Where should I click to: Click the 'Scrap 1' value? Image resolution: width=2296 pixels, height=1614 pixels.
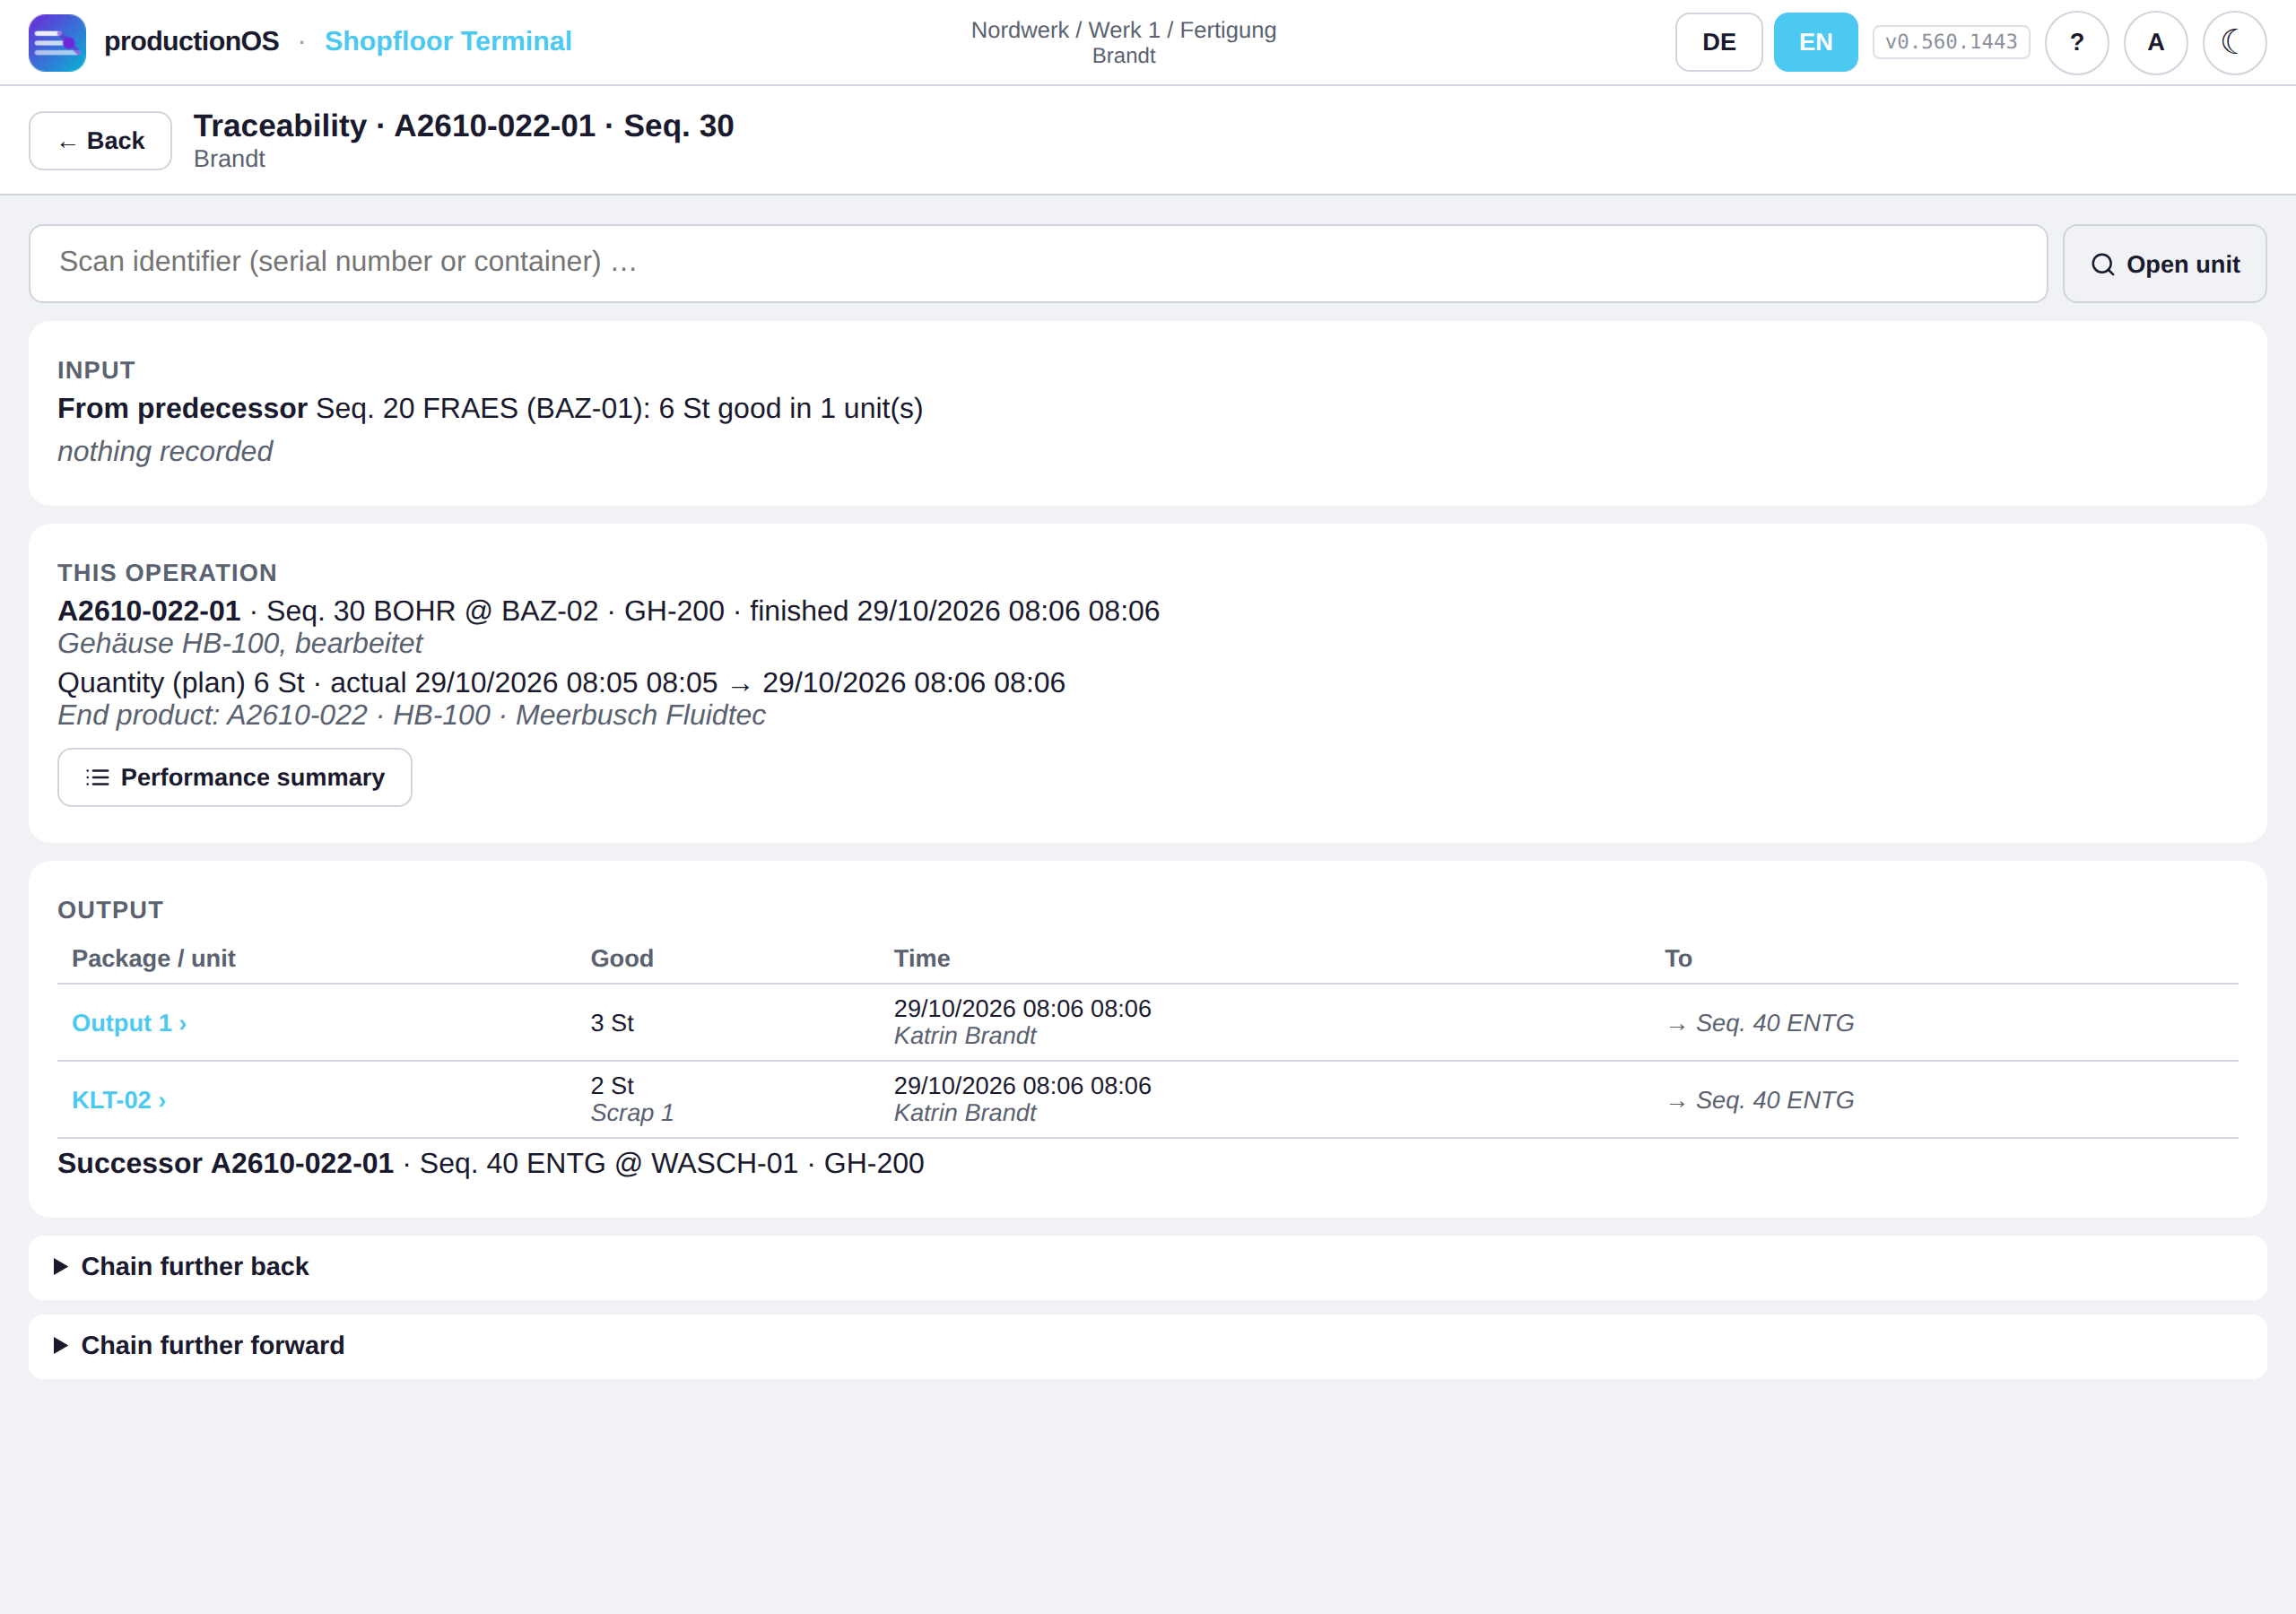[x=632, y=1113]
